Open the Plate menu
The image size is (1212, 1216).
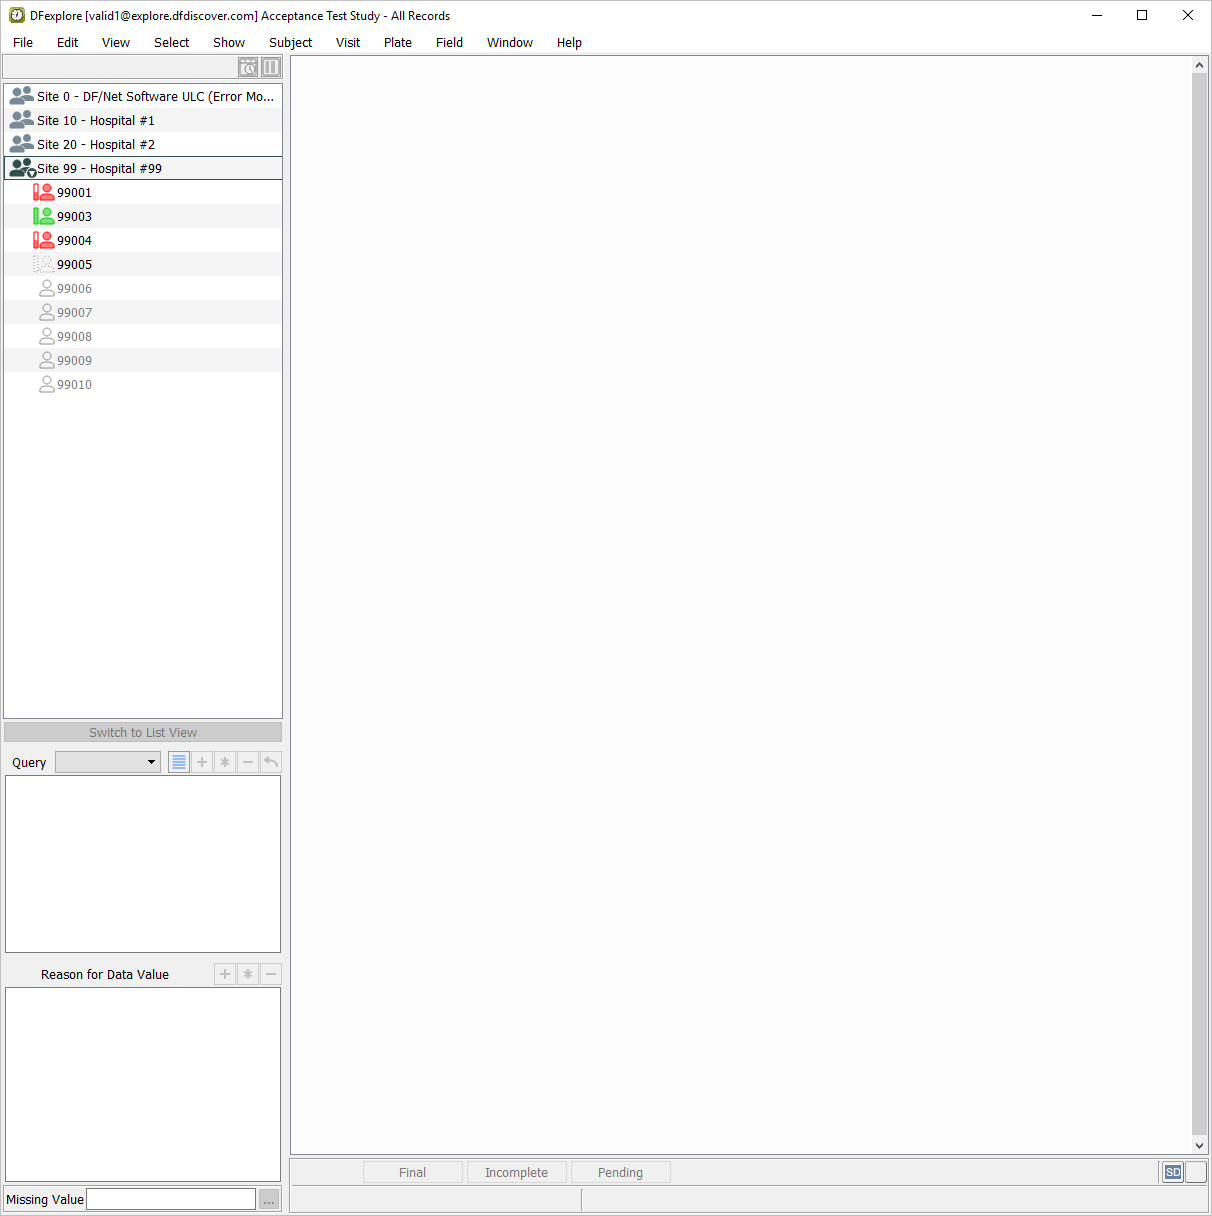397,42
